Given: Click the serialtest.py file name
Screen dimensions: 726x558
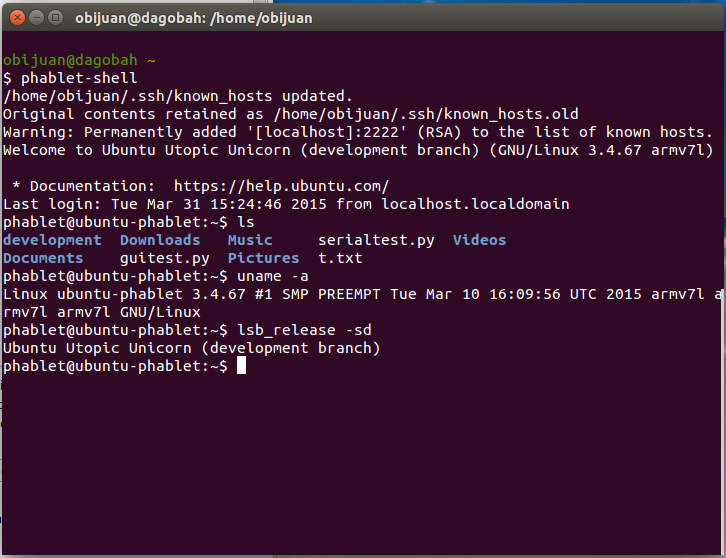Looking at the screenshot, I should pos(375,240).
